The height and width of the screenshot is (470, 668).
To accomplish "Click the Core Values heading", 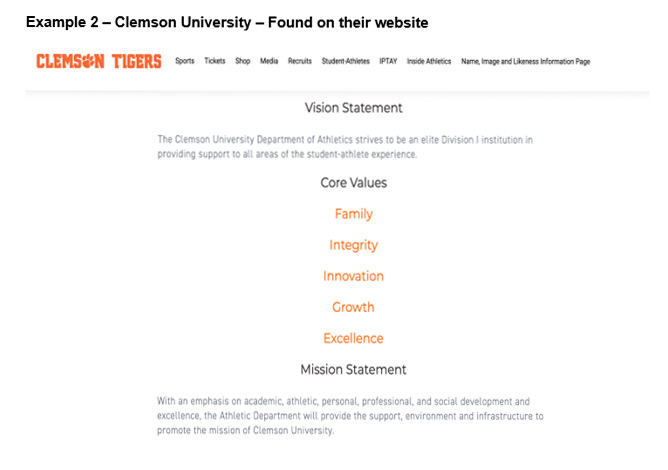I will pyautogui.click(x=354, y=183).
